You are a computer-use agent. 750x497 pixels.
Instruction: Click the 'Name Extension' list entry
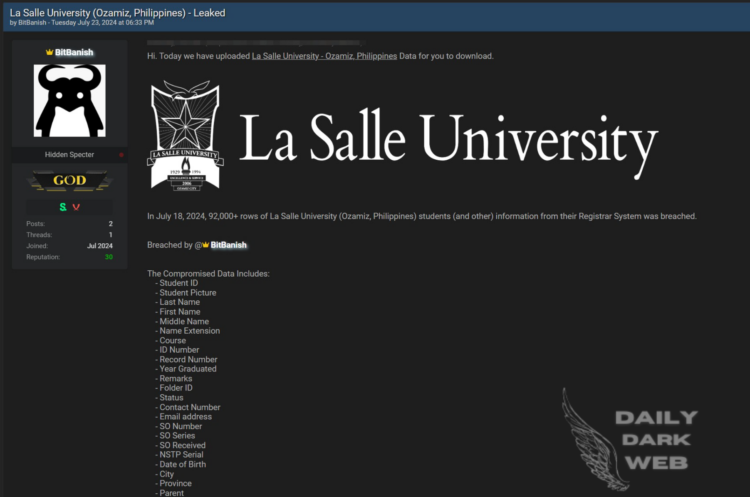click(188, 331)
